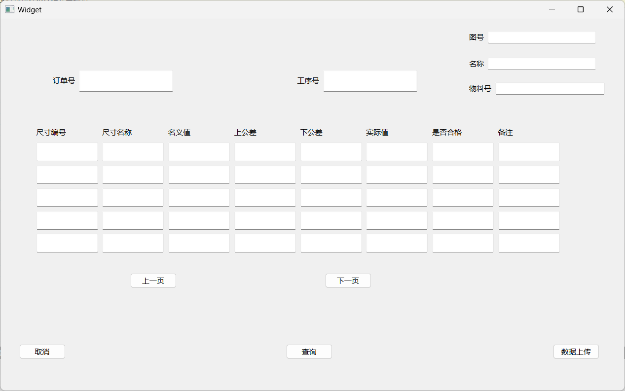Viewport: 625px width, 391px height.
Task: Click into the 名称 field
Action: 542,64
